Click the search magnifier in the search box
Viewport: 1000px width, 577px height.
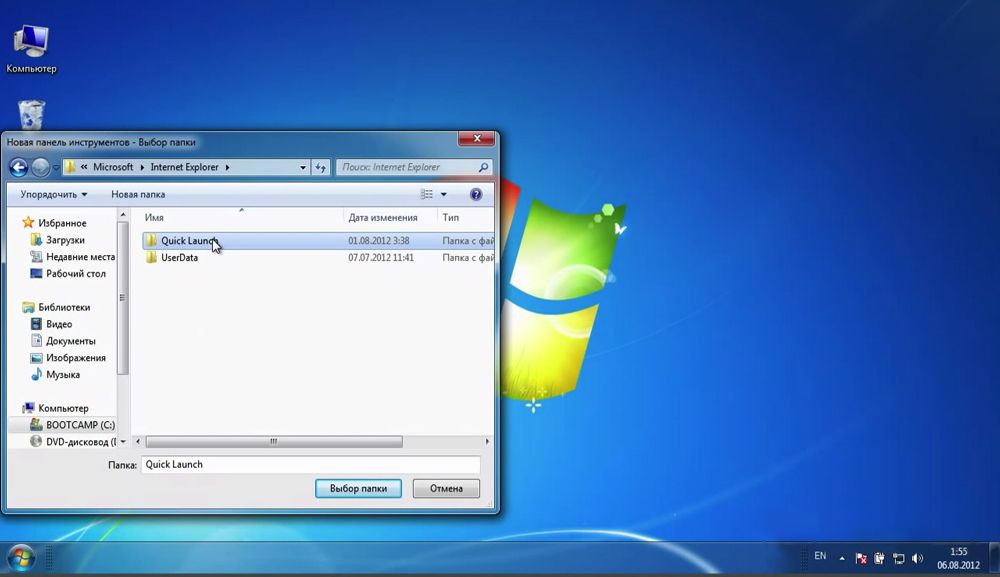[x=483, y=167]
